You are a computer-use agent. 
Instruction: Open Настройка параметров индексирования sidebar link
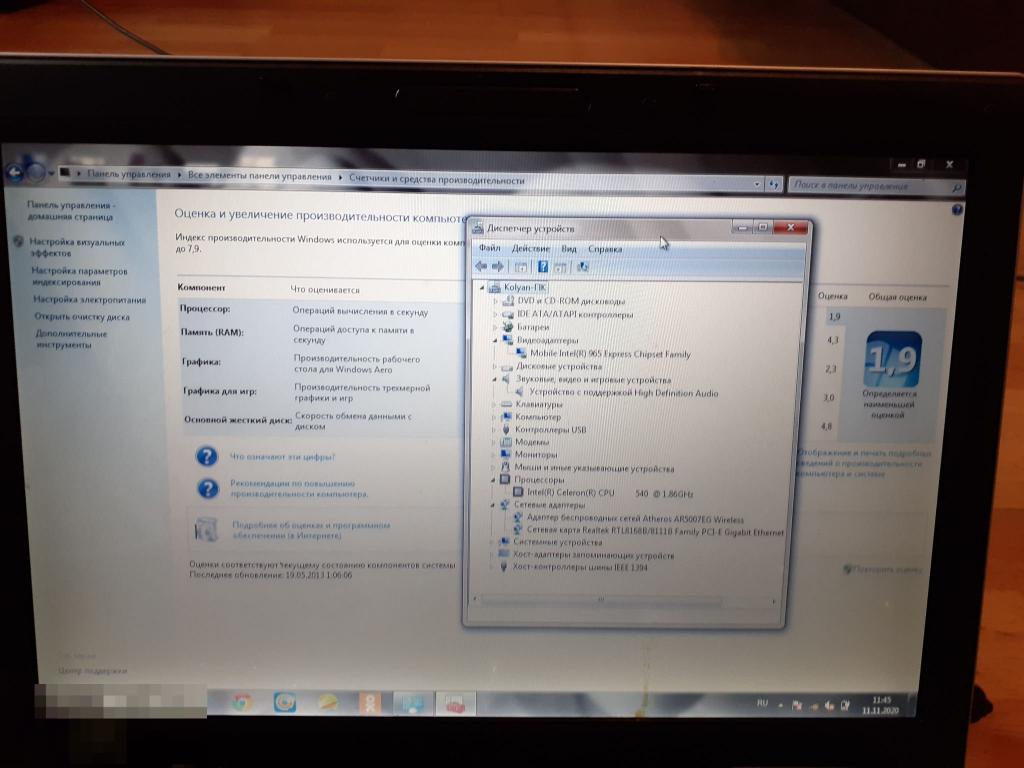coord(78,276)
